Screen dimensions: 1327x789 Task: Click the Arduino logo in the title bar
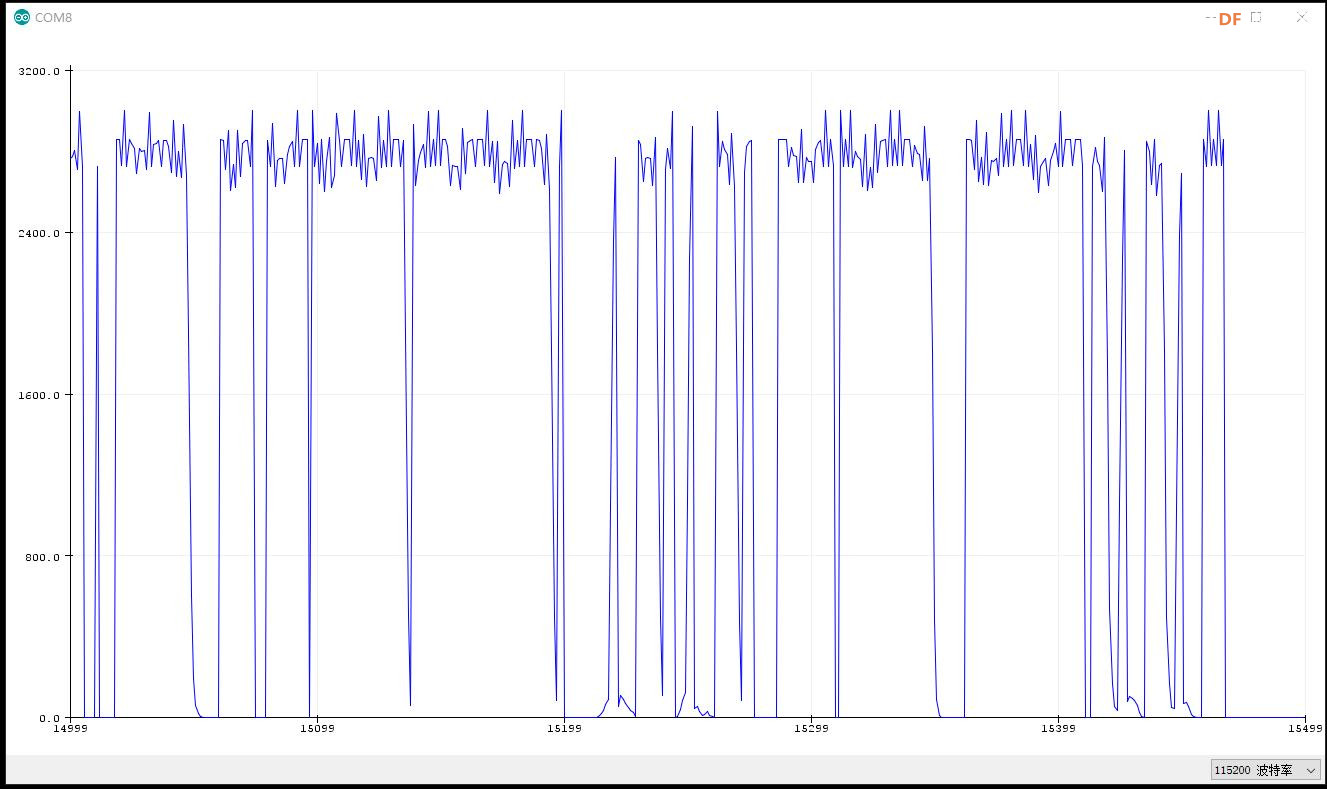click(x=22, y=17)
